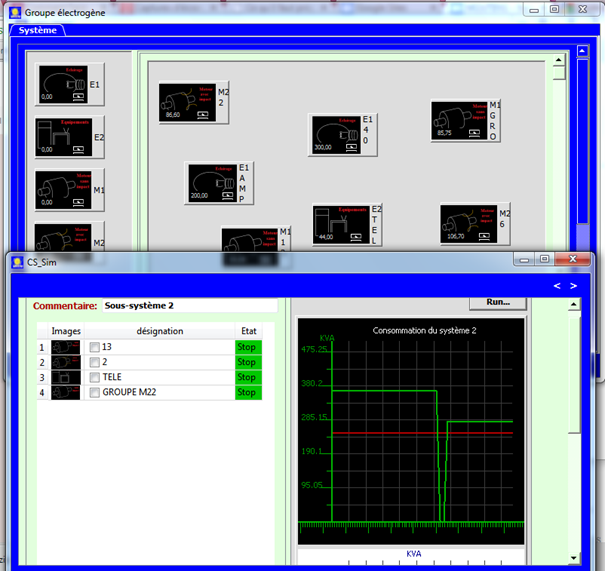Toggle Stop state for TELE row

tap(248, 377)
